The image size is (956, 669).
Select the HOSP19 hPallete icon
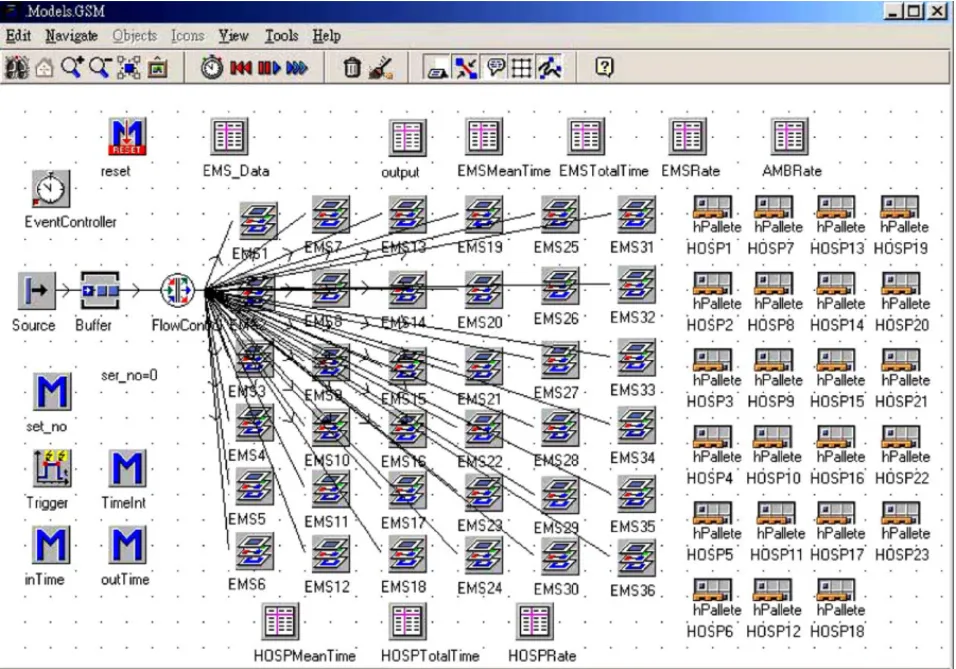click(x=899, y=207)
